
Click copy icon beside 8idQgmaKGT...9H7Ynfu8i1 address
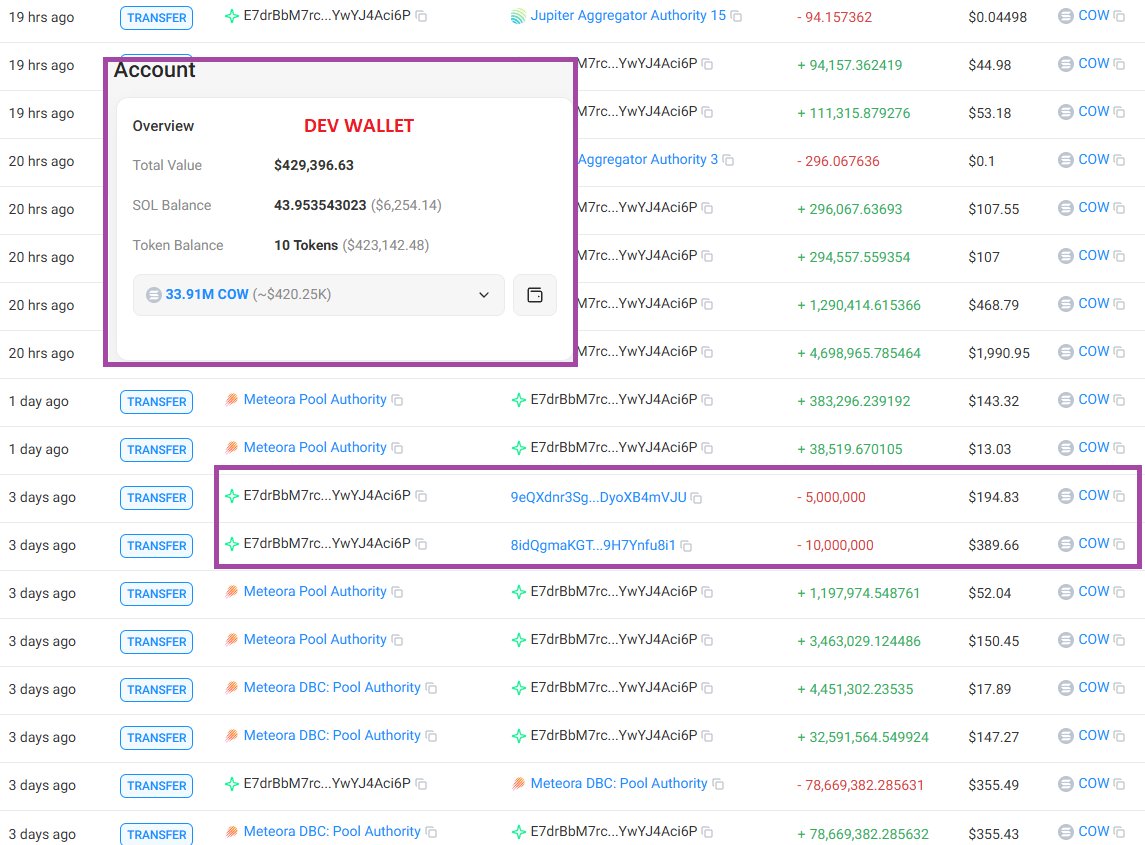(686, 546)
